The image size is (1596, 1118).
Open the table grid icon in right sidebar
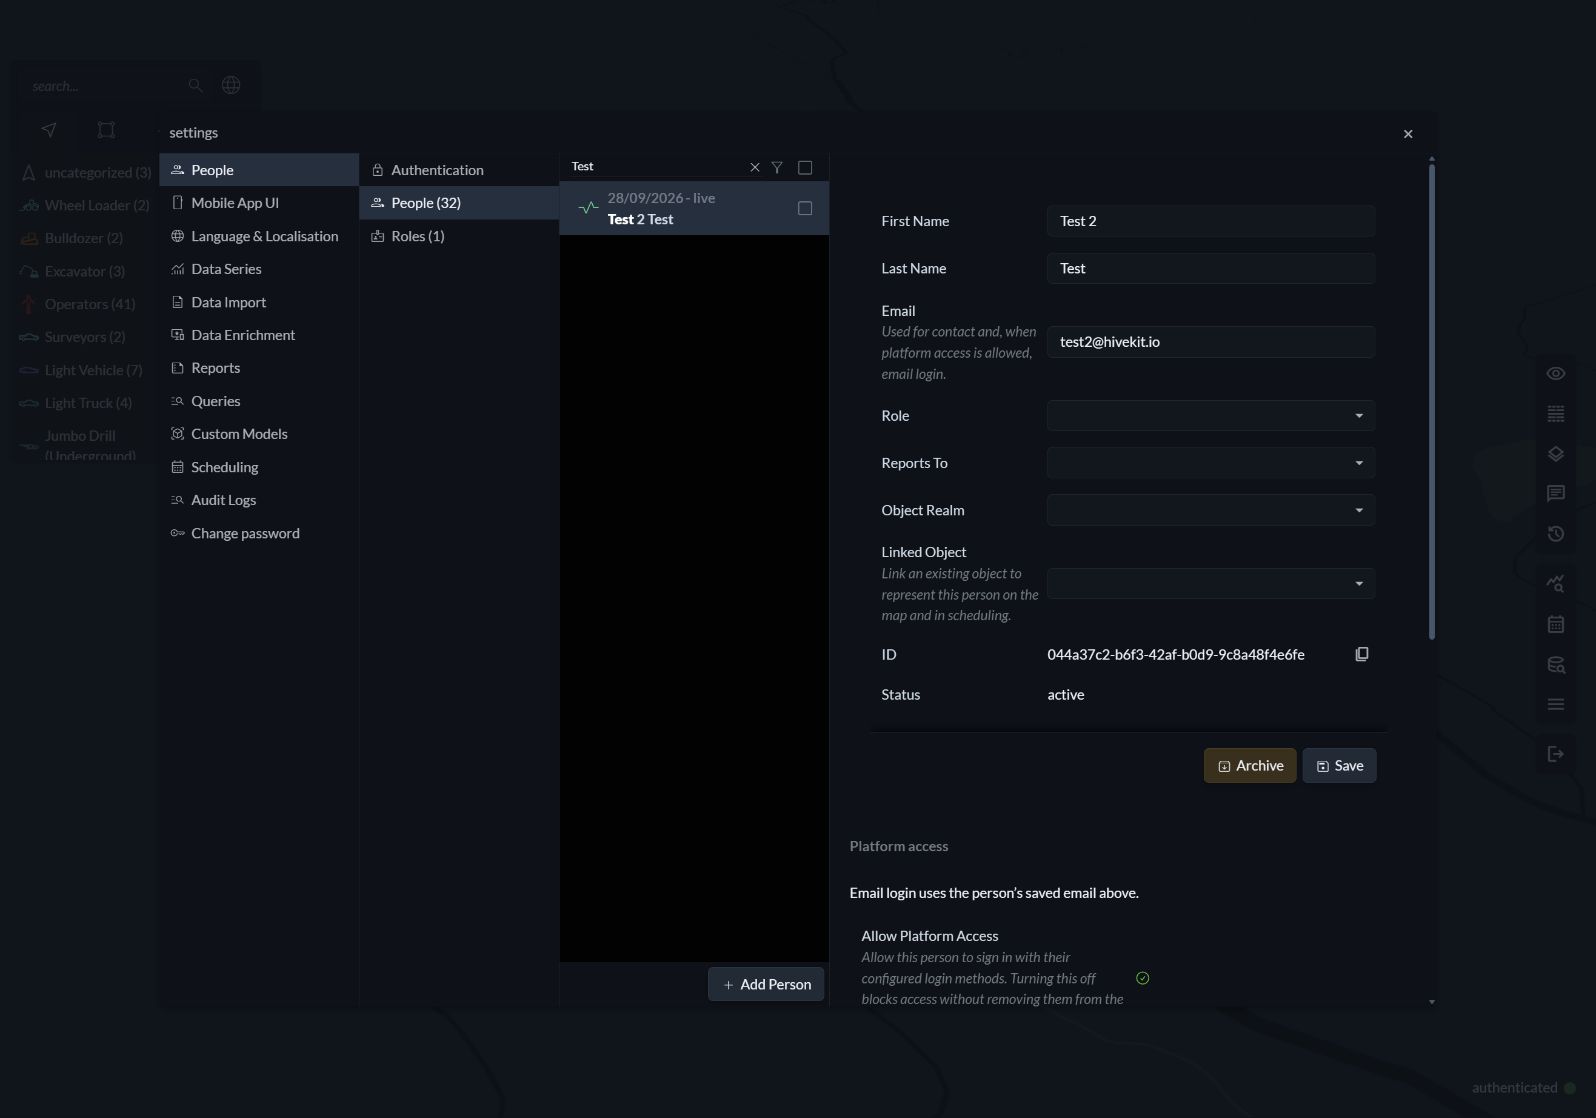click(x=1556, y=413)
